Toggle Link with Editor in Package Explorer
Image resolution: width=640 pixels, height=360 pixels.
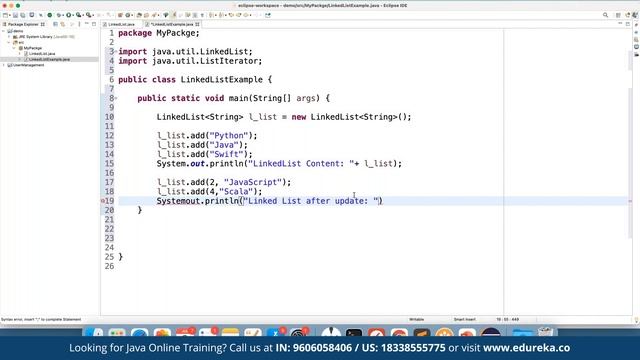point(62,24)
